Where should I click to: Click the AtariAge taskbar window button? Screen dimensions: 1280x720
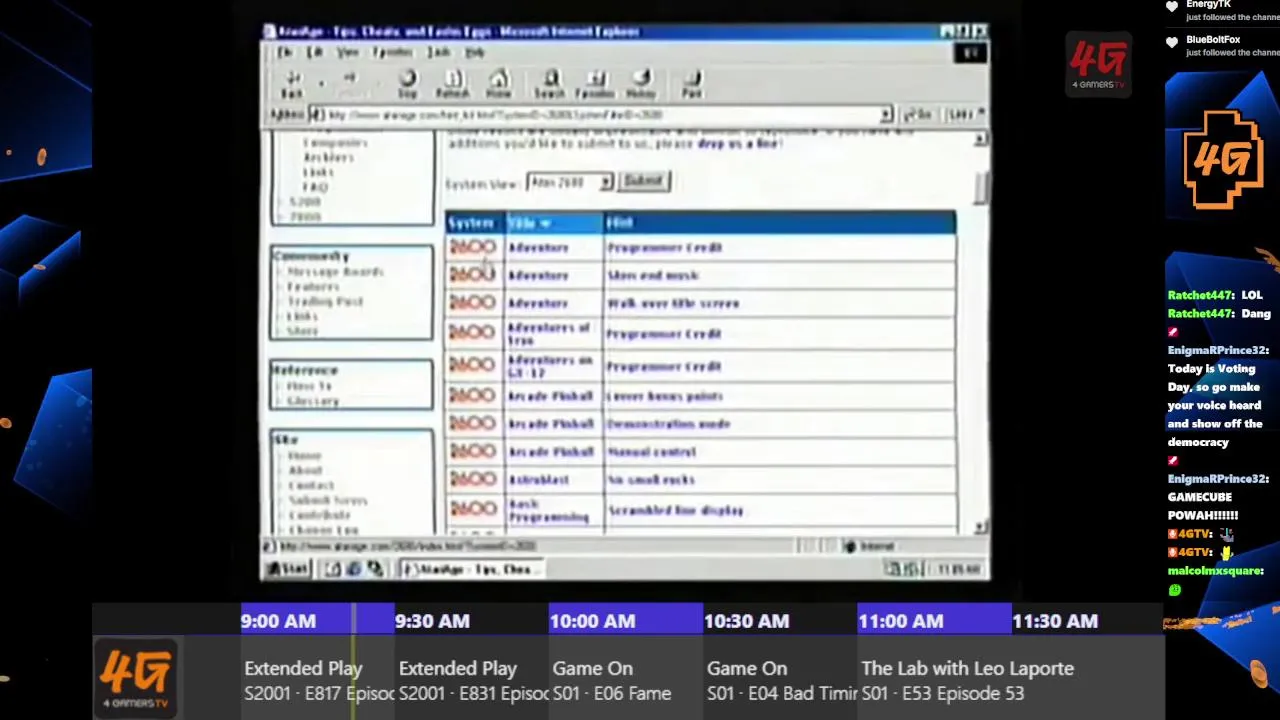point(470,569)
